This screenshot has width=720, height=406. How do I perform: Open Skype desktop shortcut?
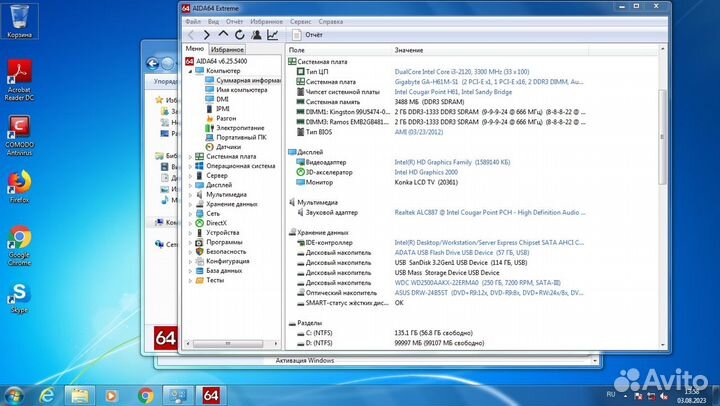19,298
